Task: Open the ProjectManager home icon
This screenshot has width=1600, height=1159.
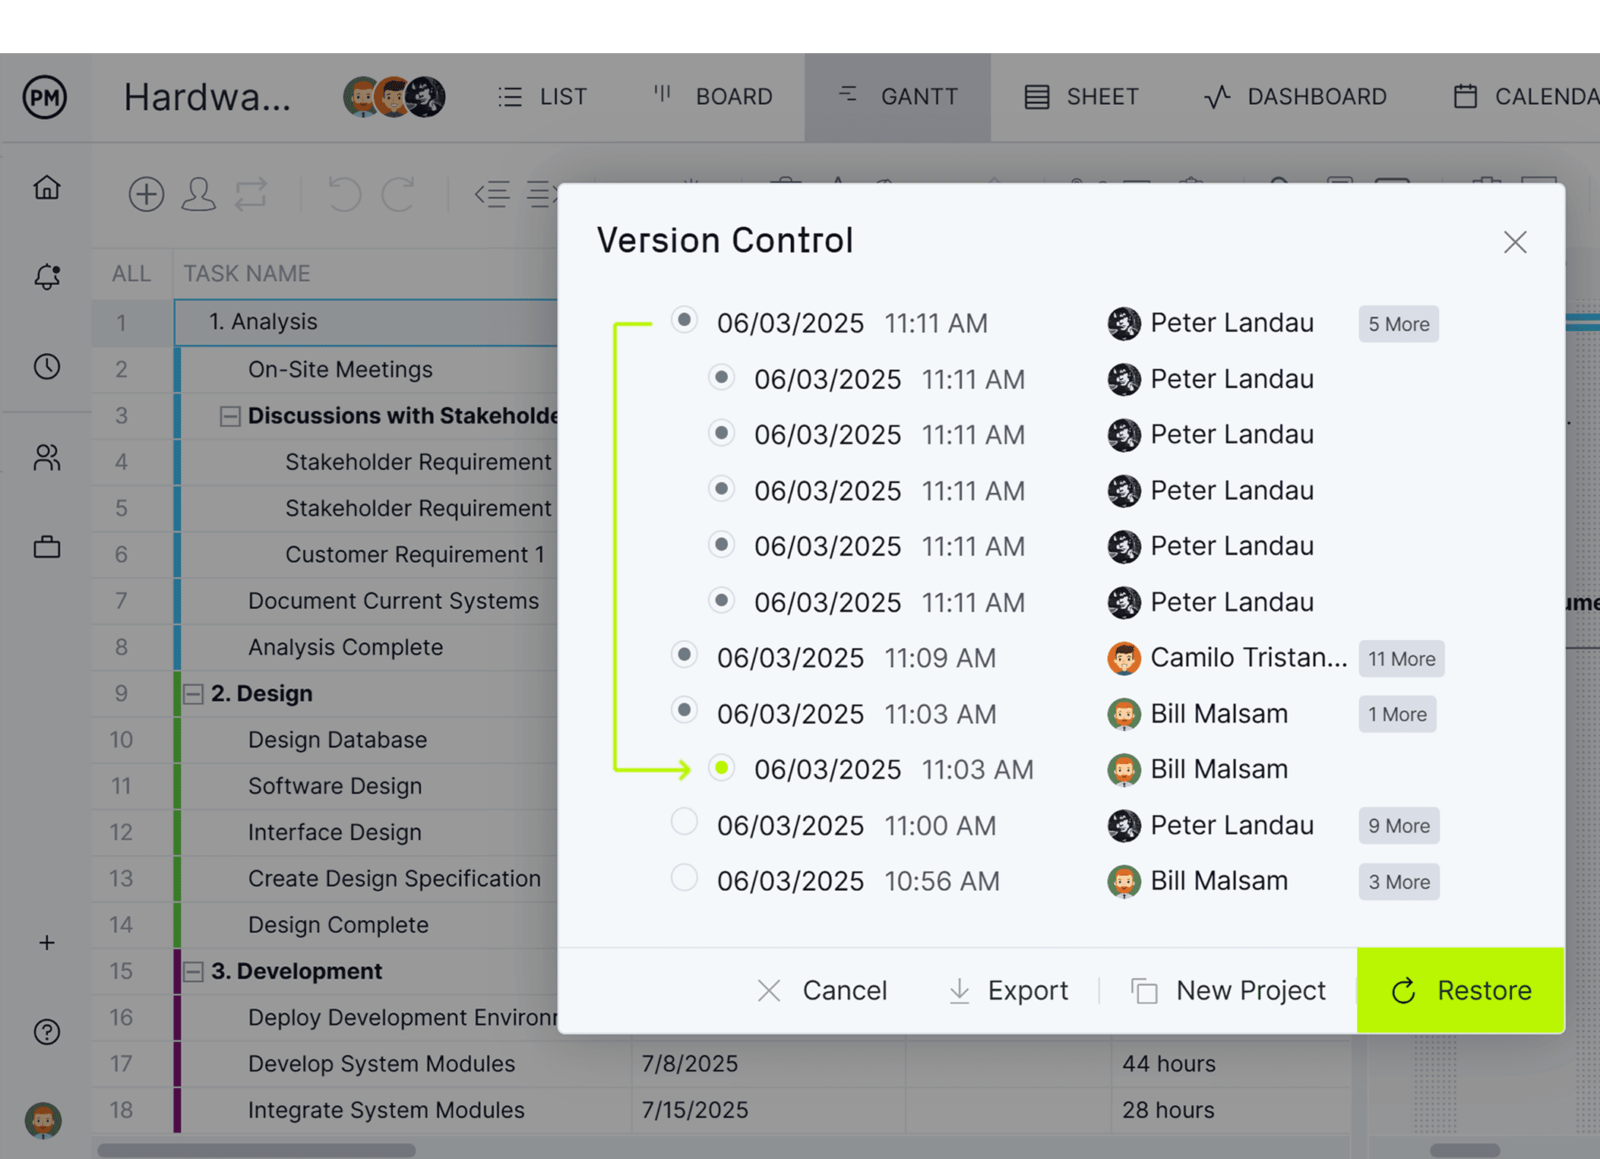Action: (46, 188)
